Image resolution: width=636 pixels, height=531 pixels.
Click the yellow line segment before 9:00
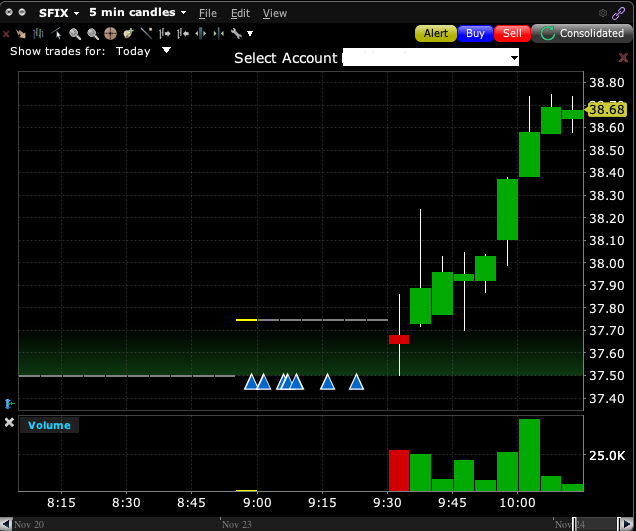tap(246, 320)
